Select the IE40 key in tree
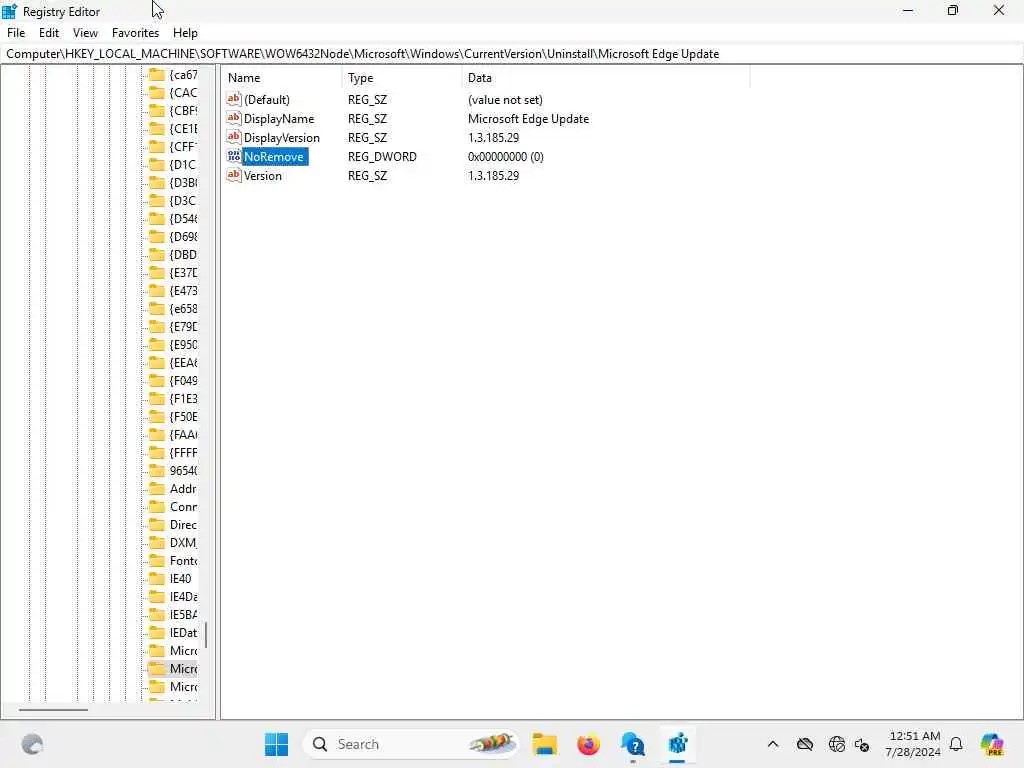Viewport: 1024px width, 768px height. click(x=180, y=579)
